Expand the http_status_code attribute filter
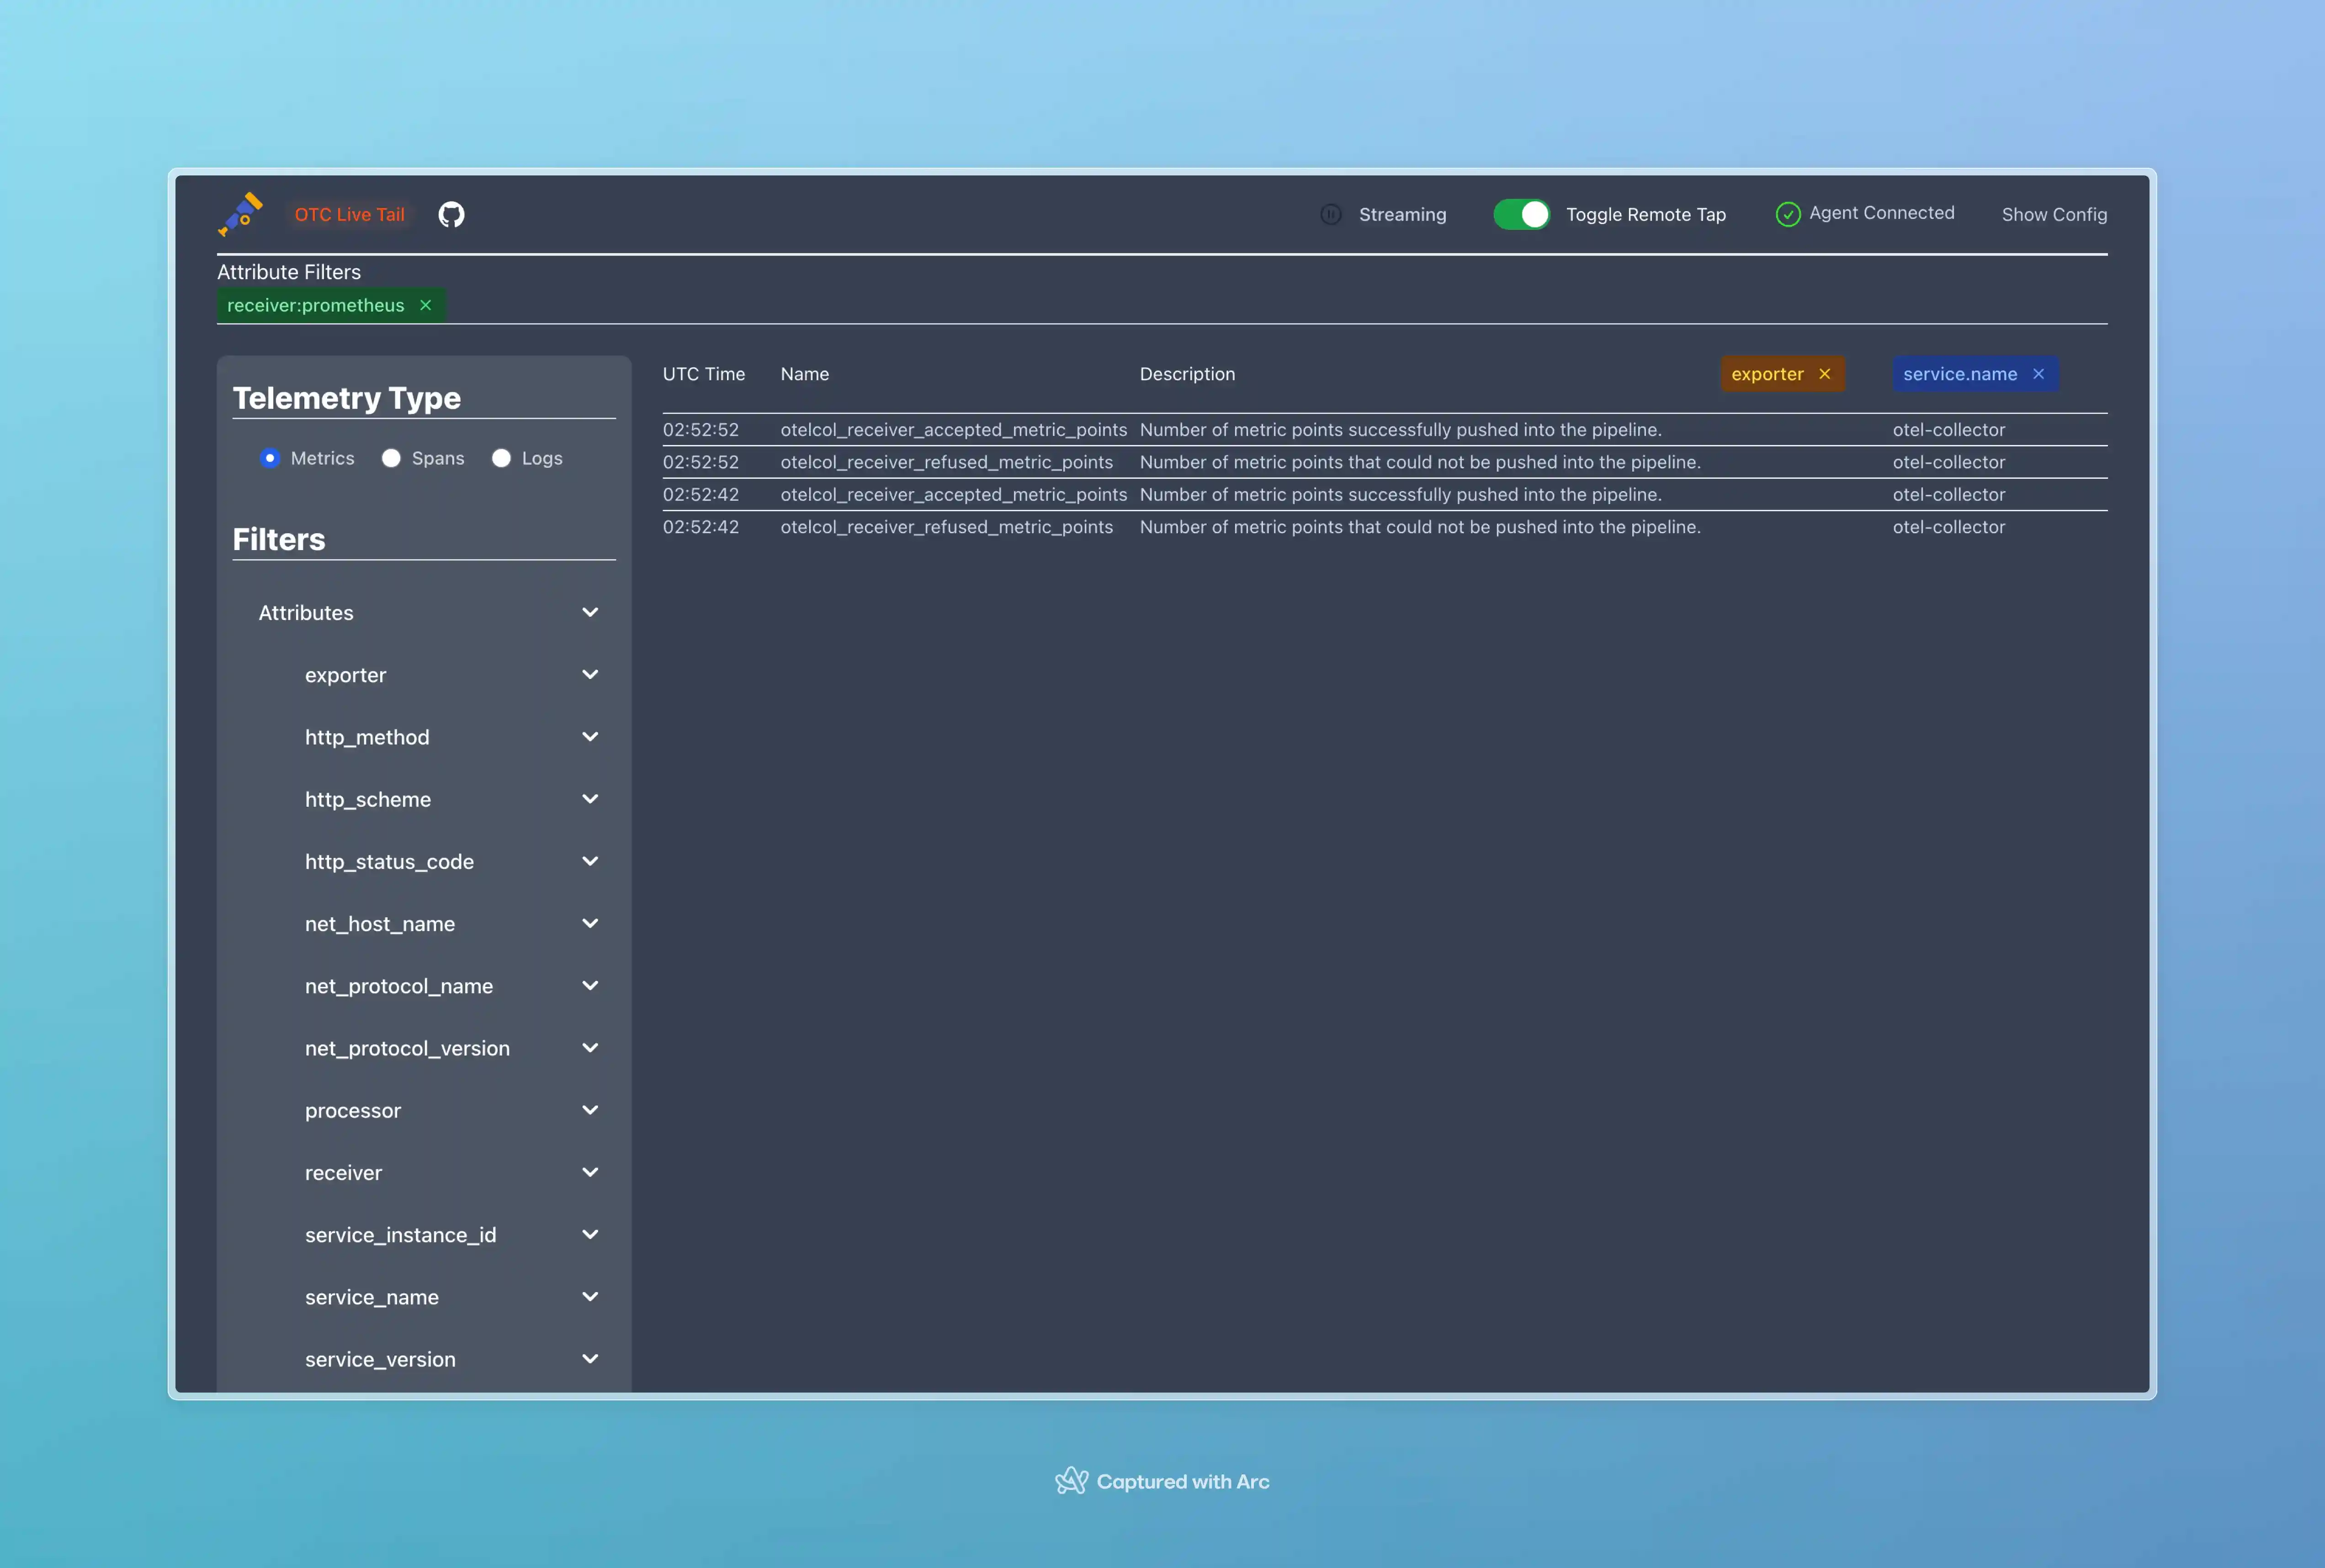 click(x=590, y=861)
